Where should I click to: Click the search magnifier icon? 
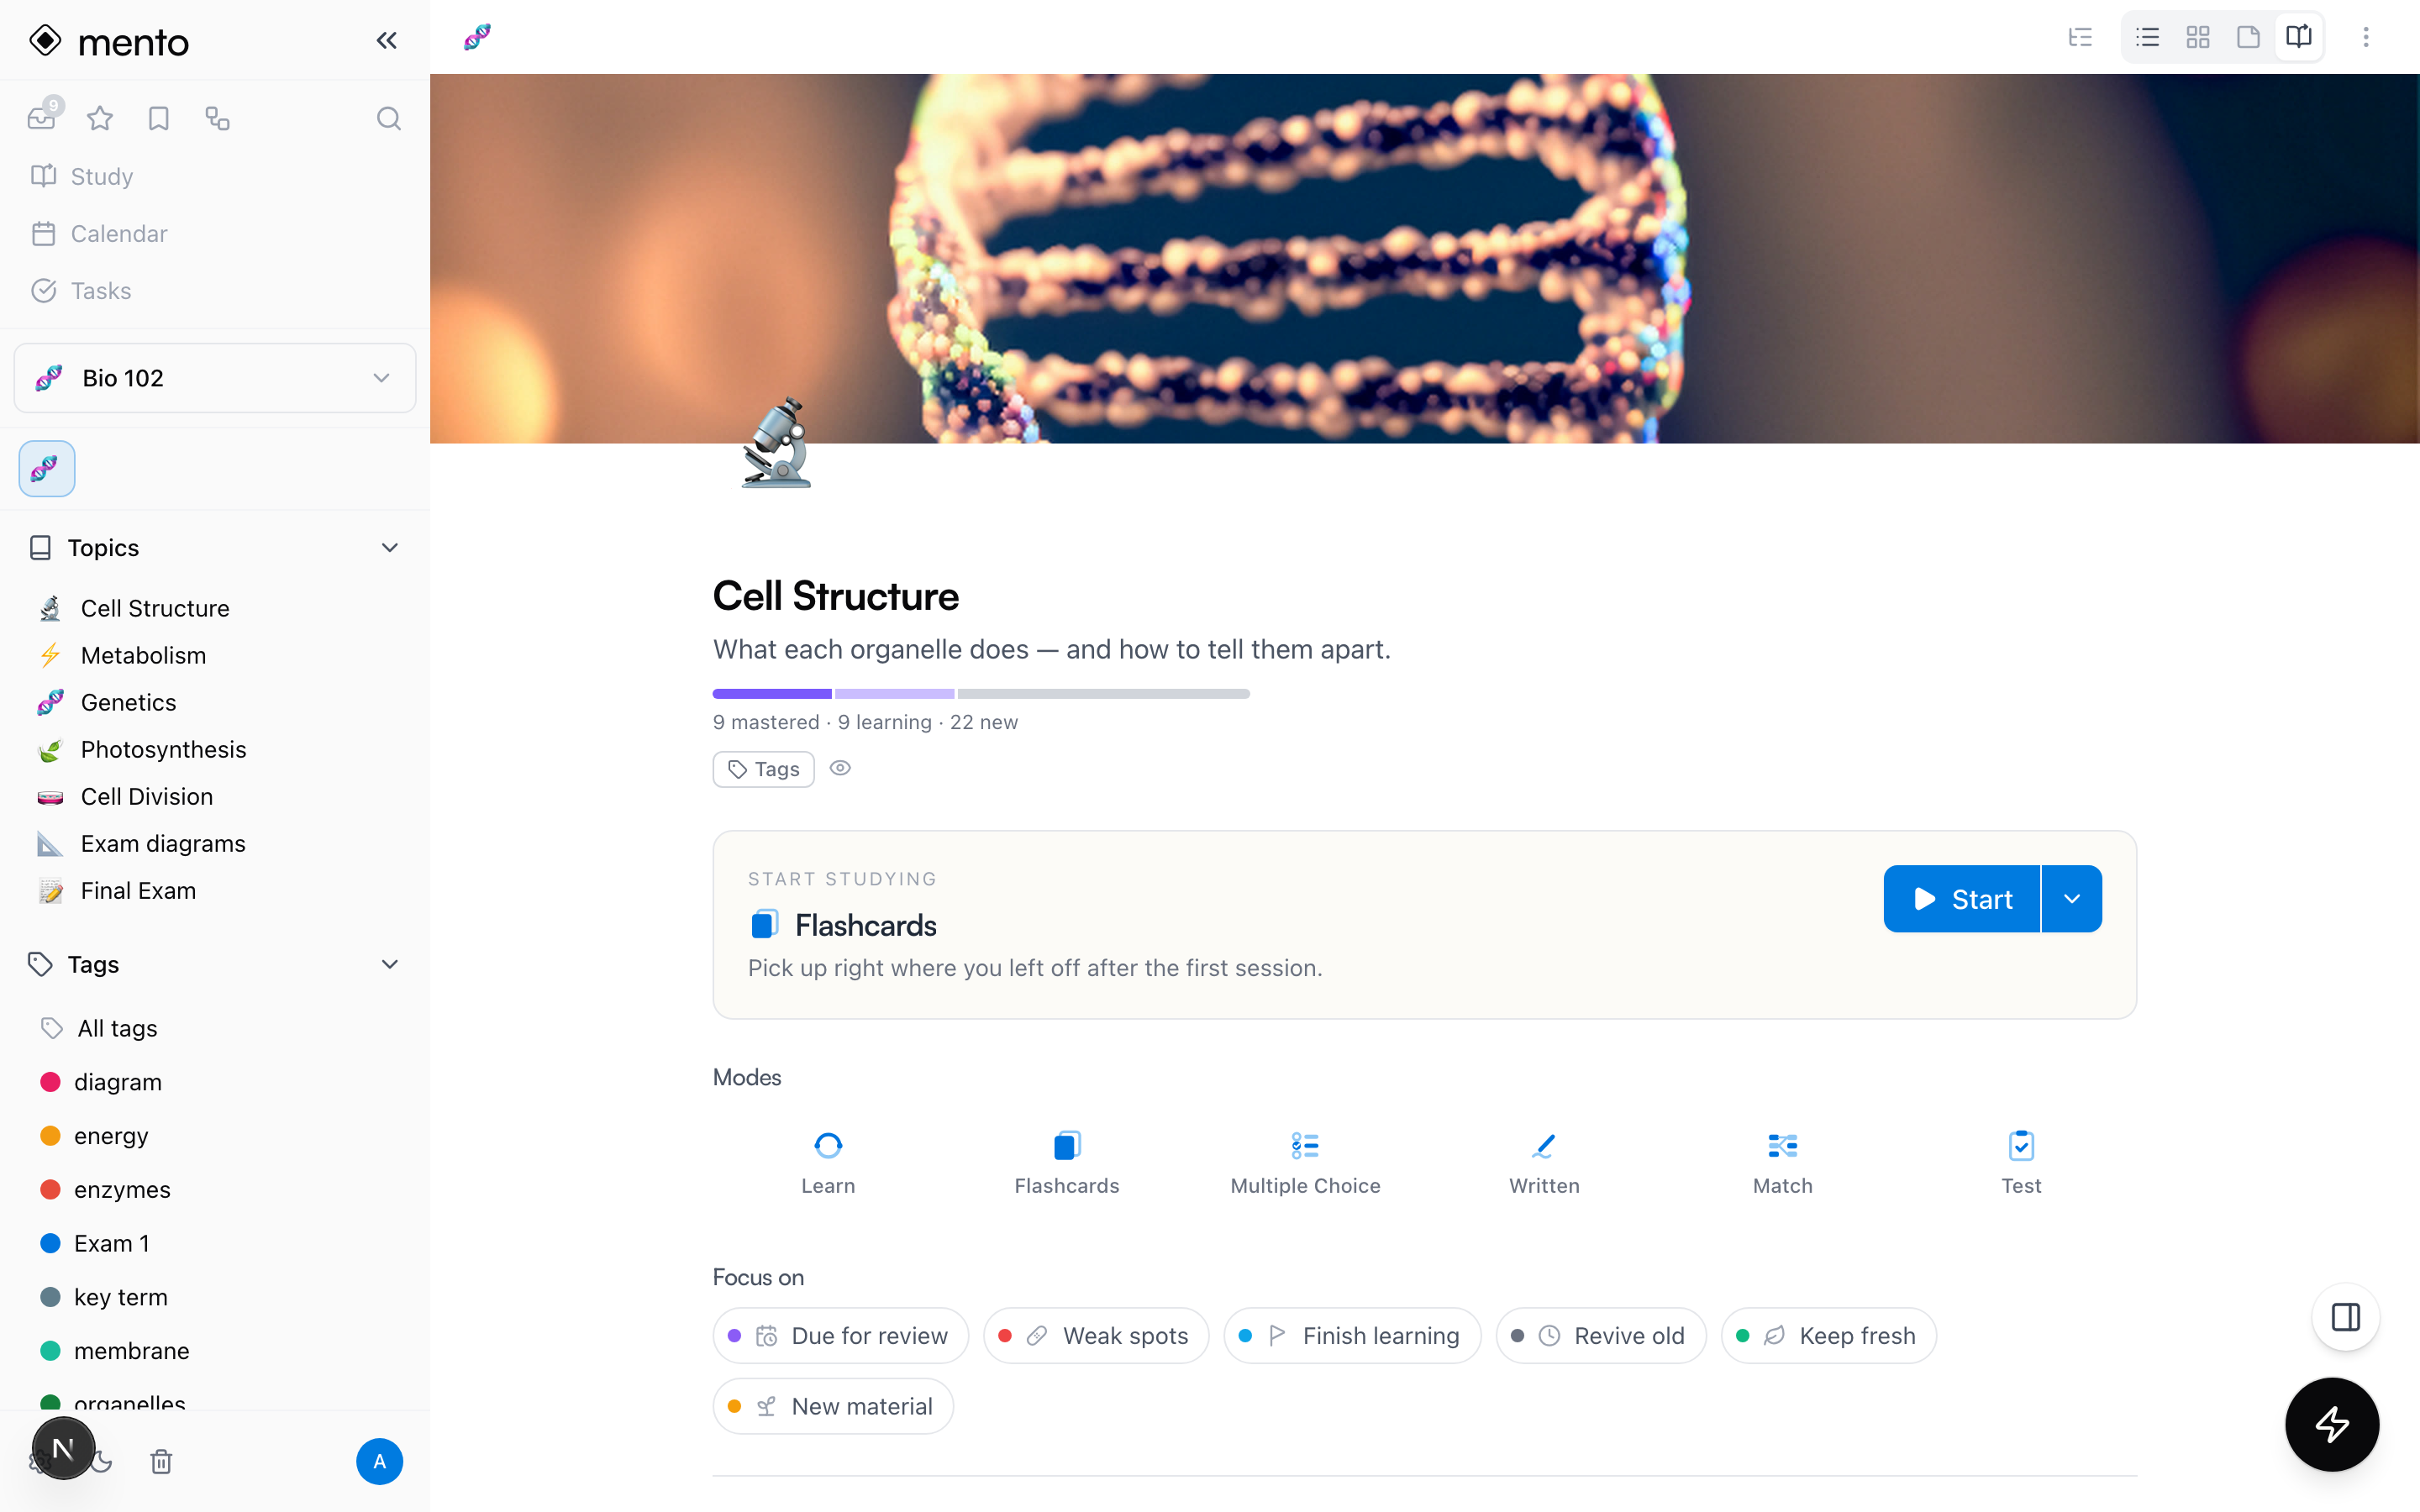[x=389, y=119]
